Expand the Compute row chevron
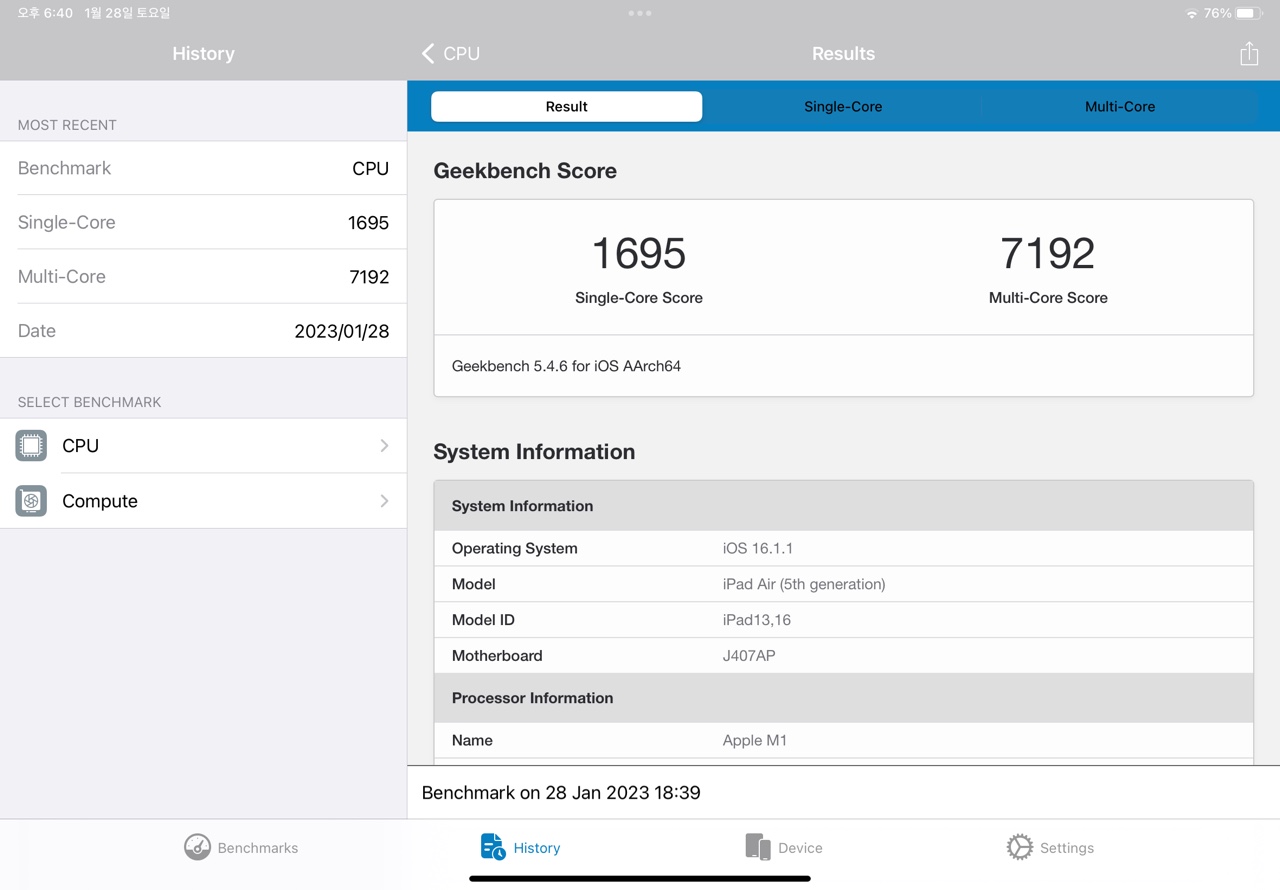Screen dimensions: 1280x890 (384, 500)
